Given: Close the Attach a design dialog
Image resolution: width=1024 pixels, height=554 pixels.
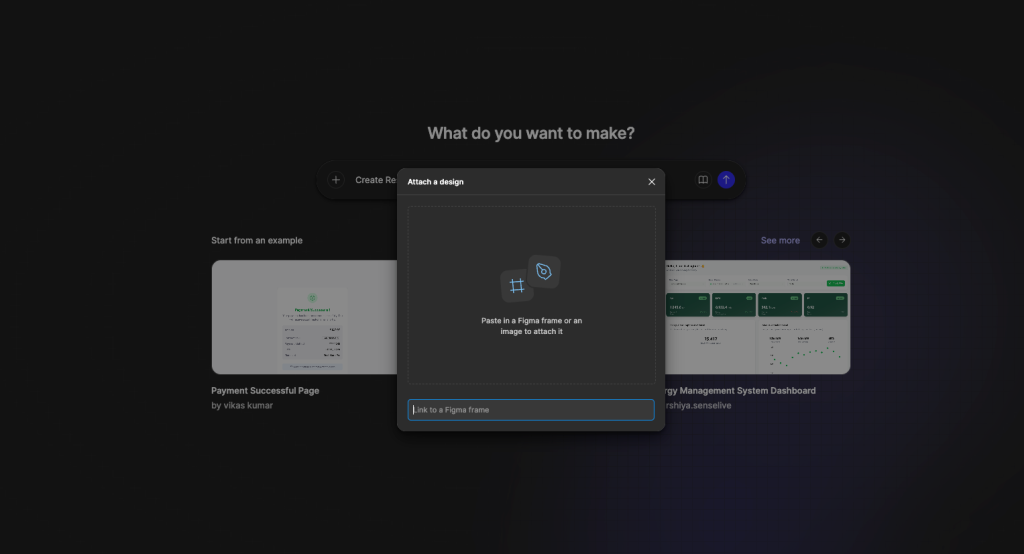Looking at the screenshot, I should [x=651, y=182].
